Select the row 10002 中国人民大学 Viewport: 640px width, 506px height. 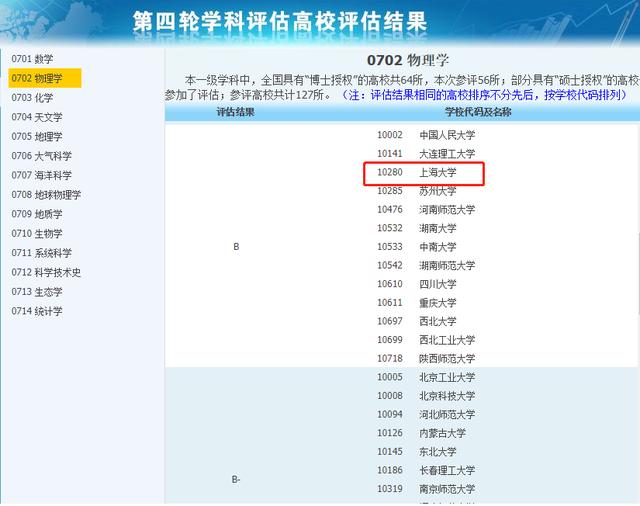click(x=426, y=135)
